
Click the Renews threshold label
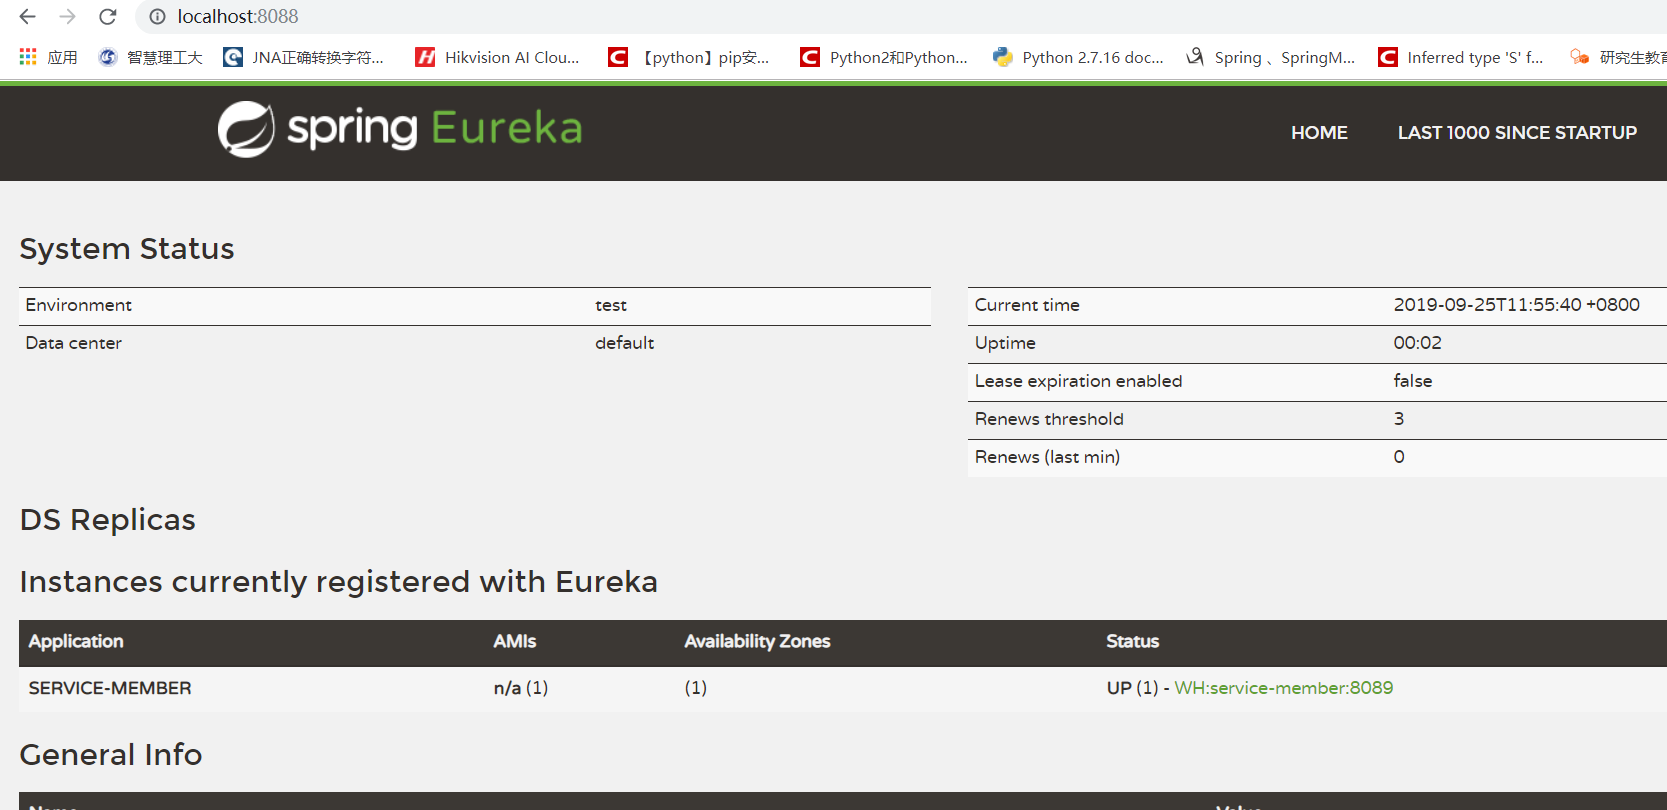click(x=1049, y=419)
